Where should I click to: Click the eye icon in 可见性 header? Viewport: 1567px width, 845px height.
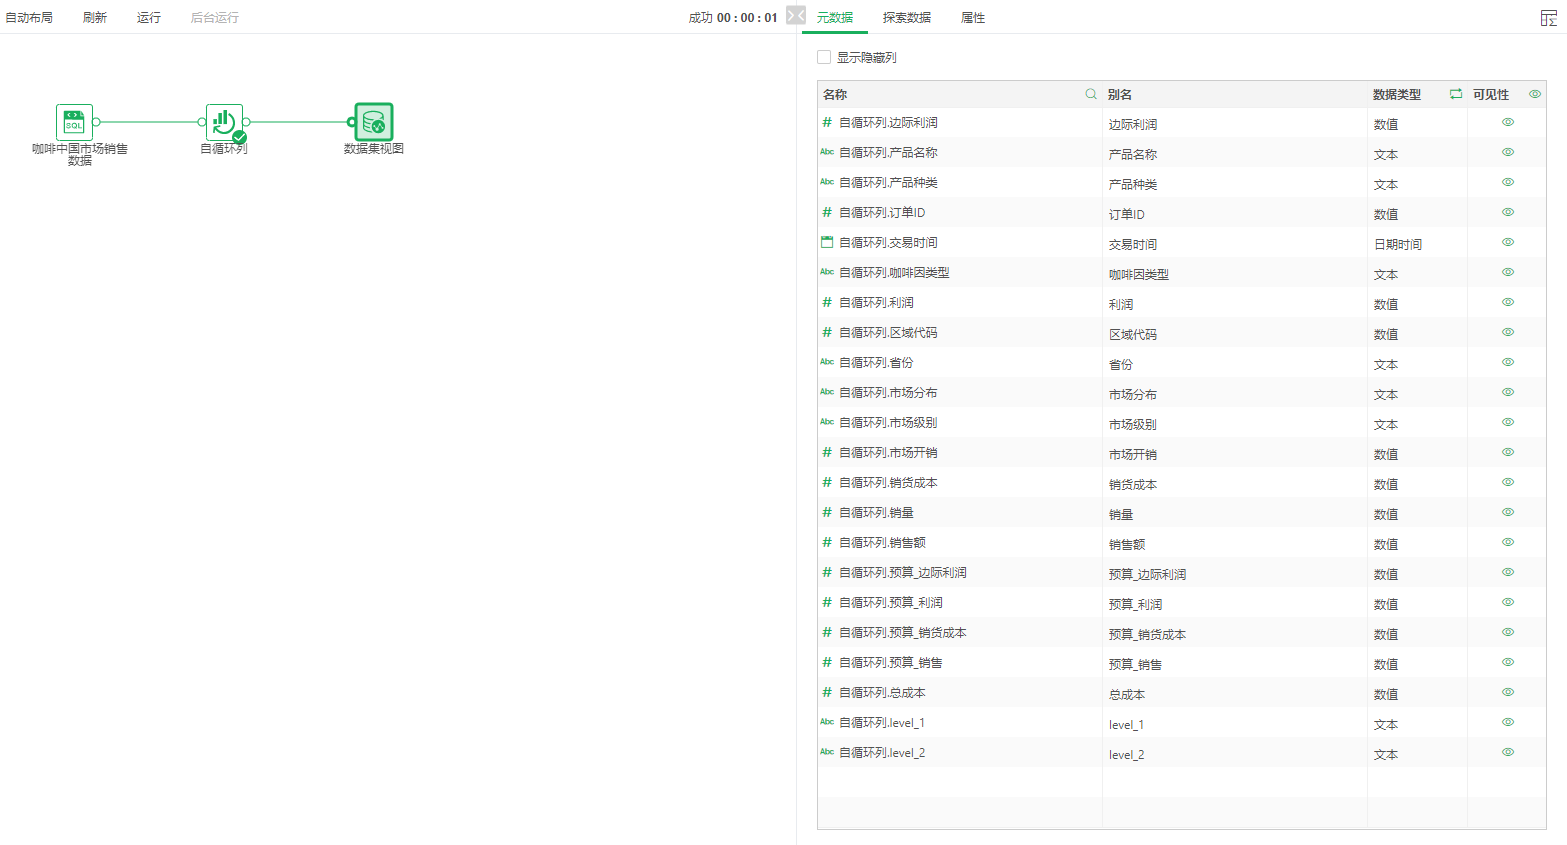point(1535,94)
